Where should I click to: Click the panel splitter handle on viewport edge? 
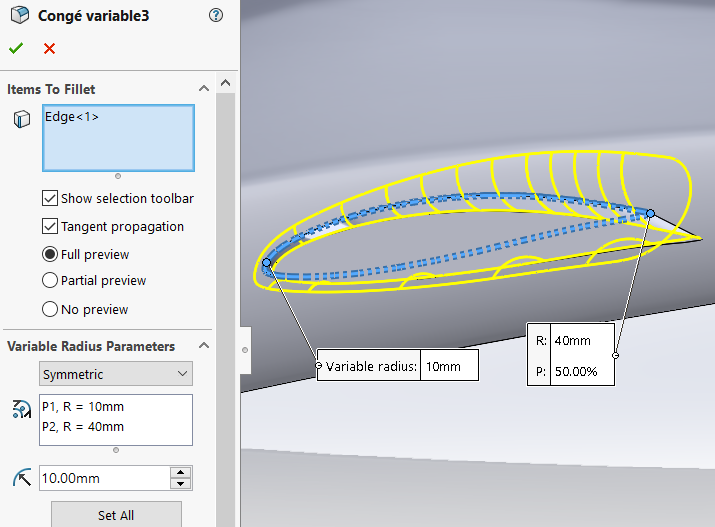pos(245,350)
